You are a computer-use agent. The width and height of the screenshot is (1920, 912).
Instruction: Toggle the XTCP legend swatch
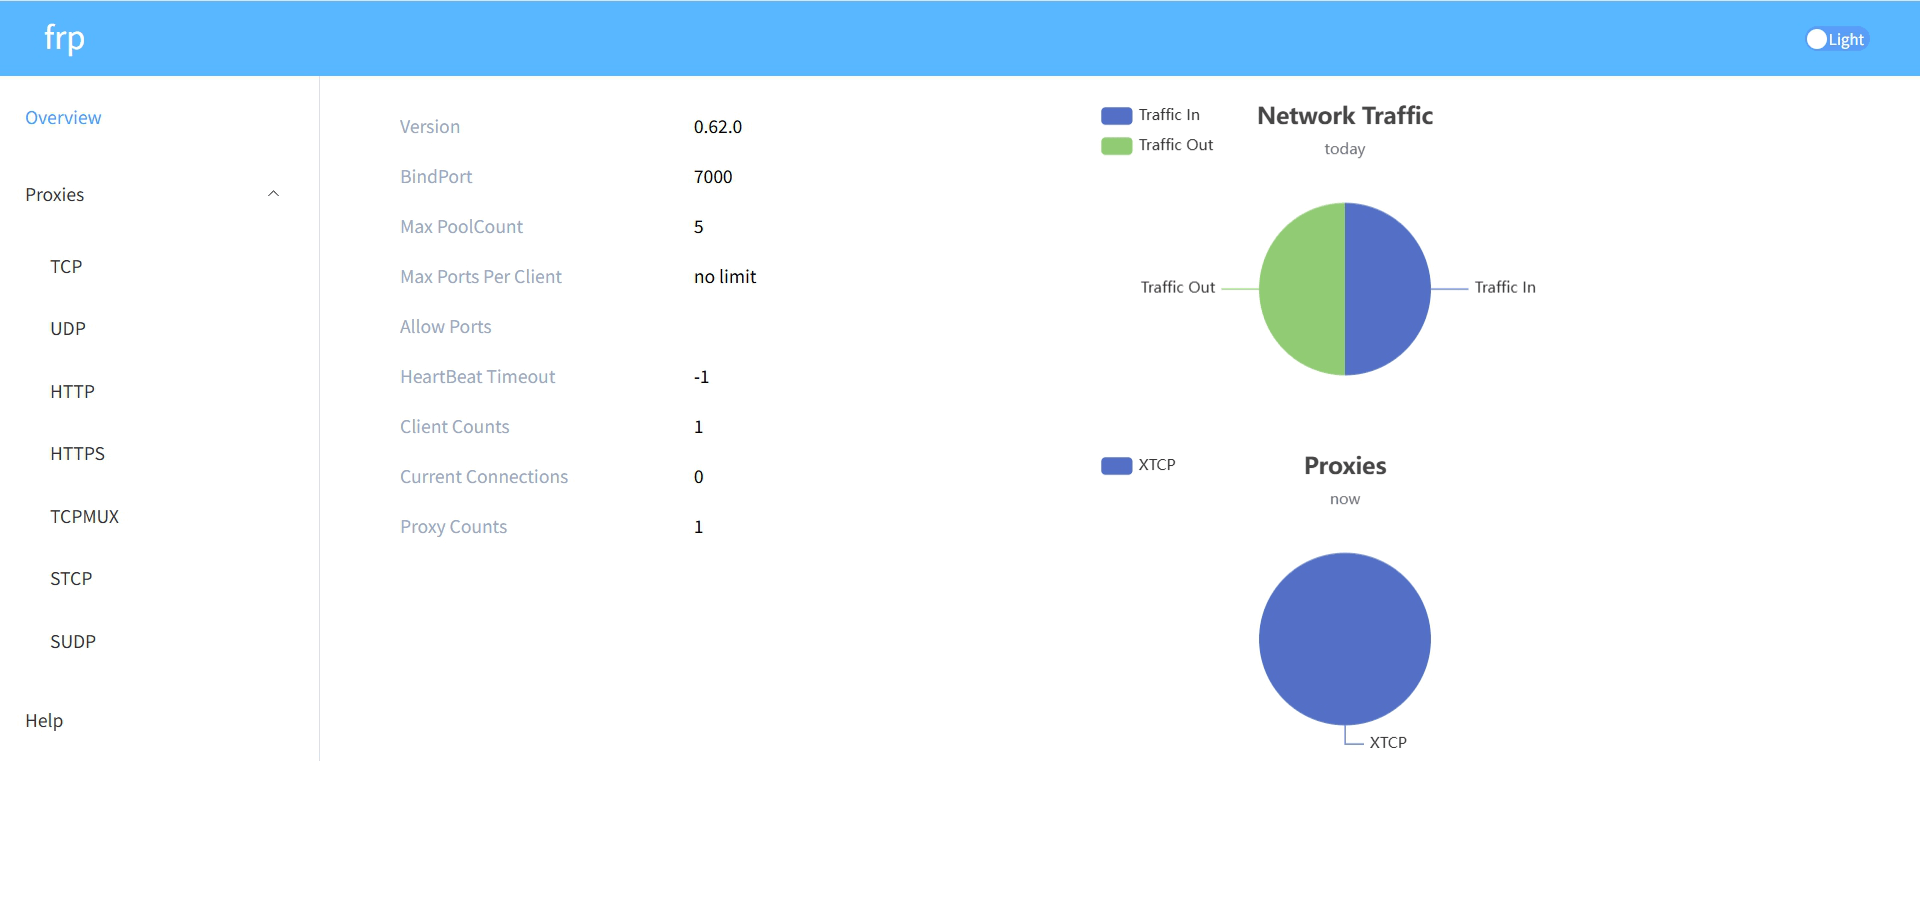[1116, 466]
